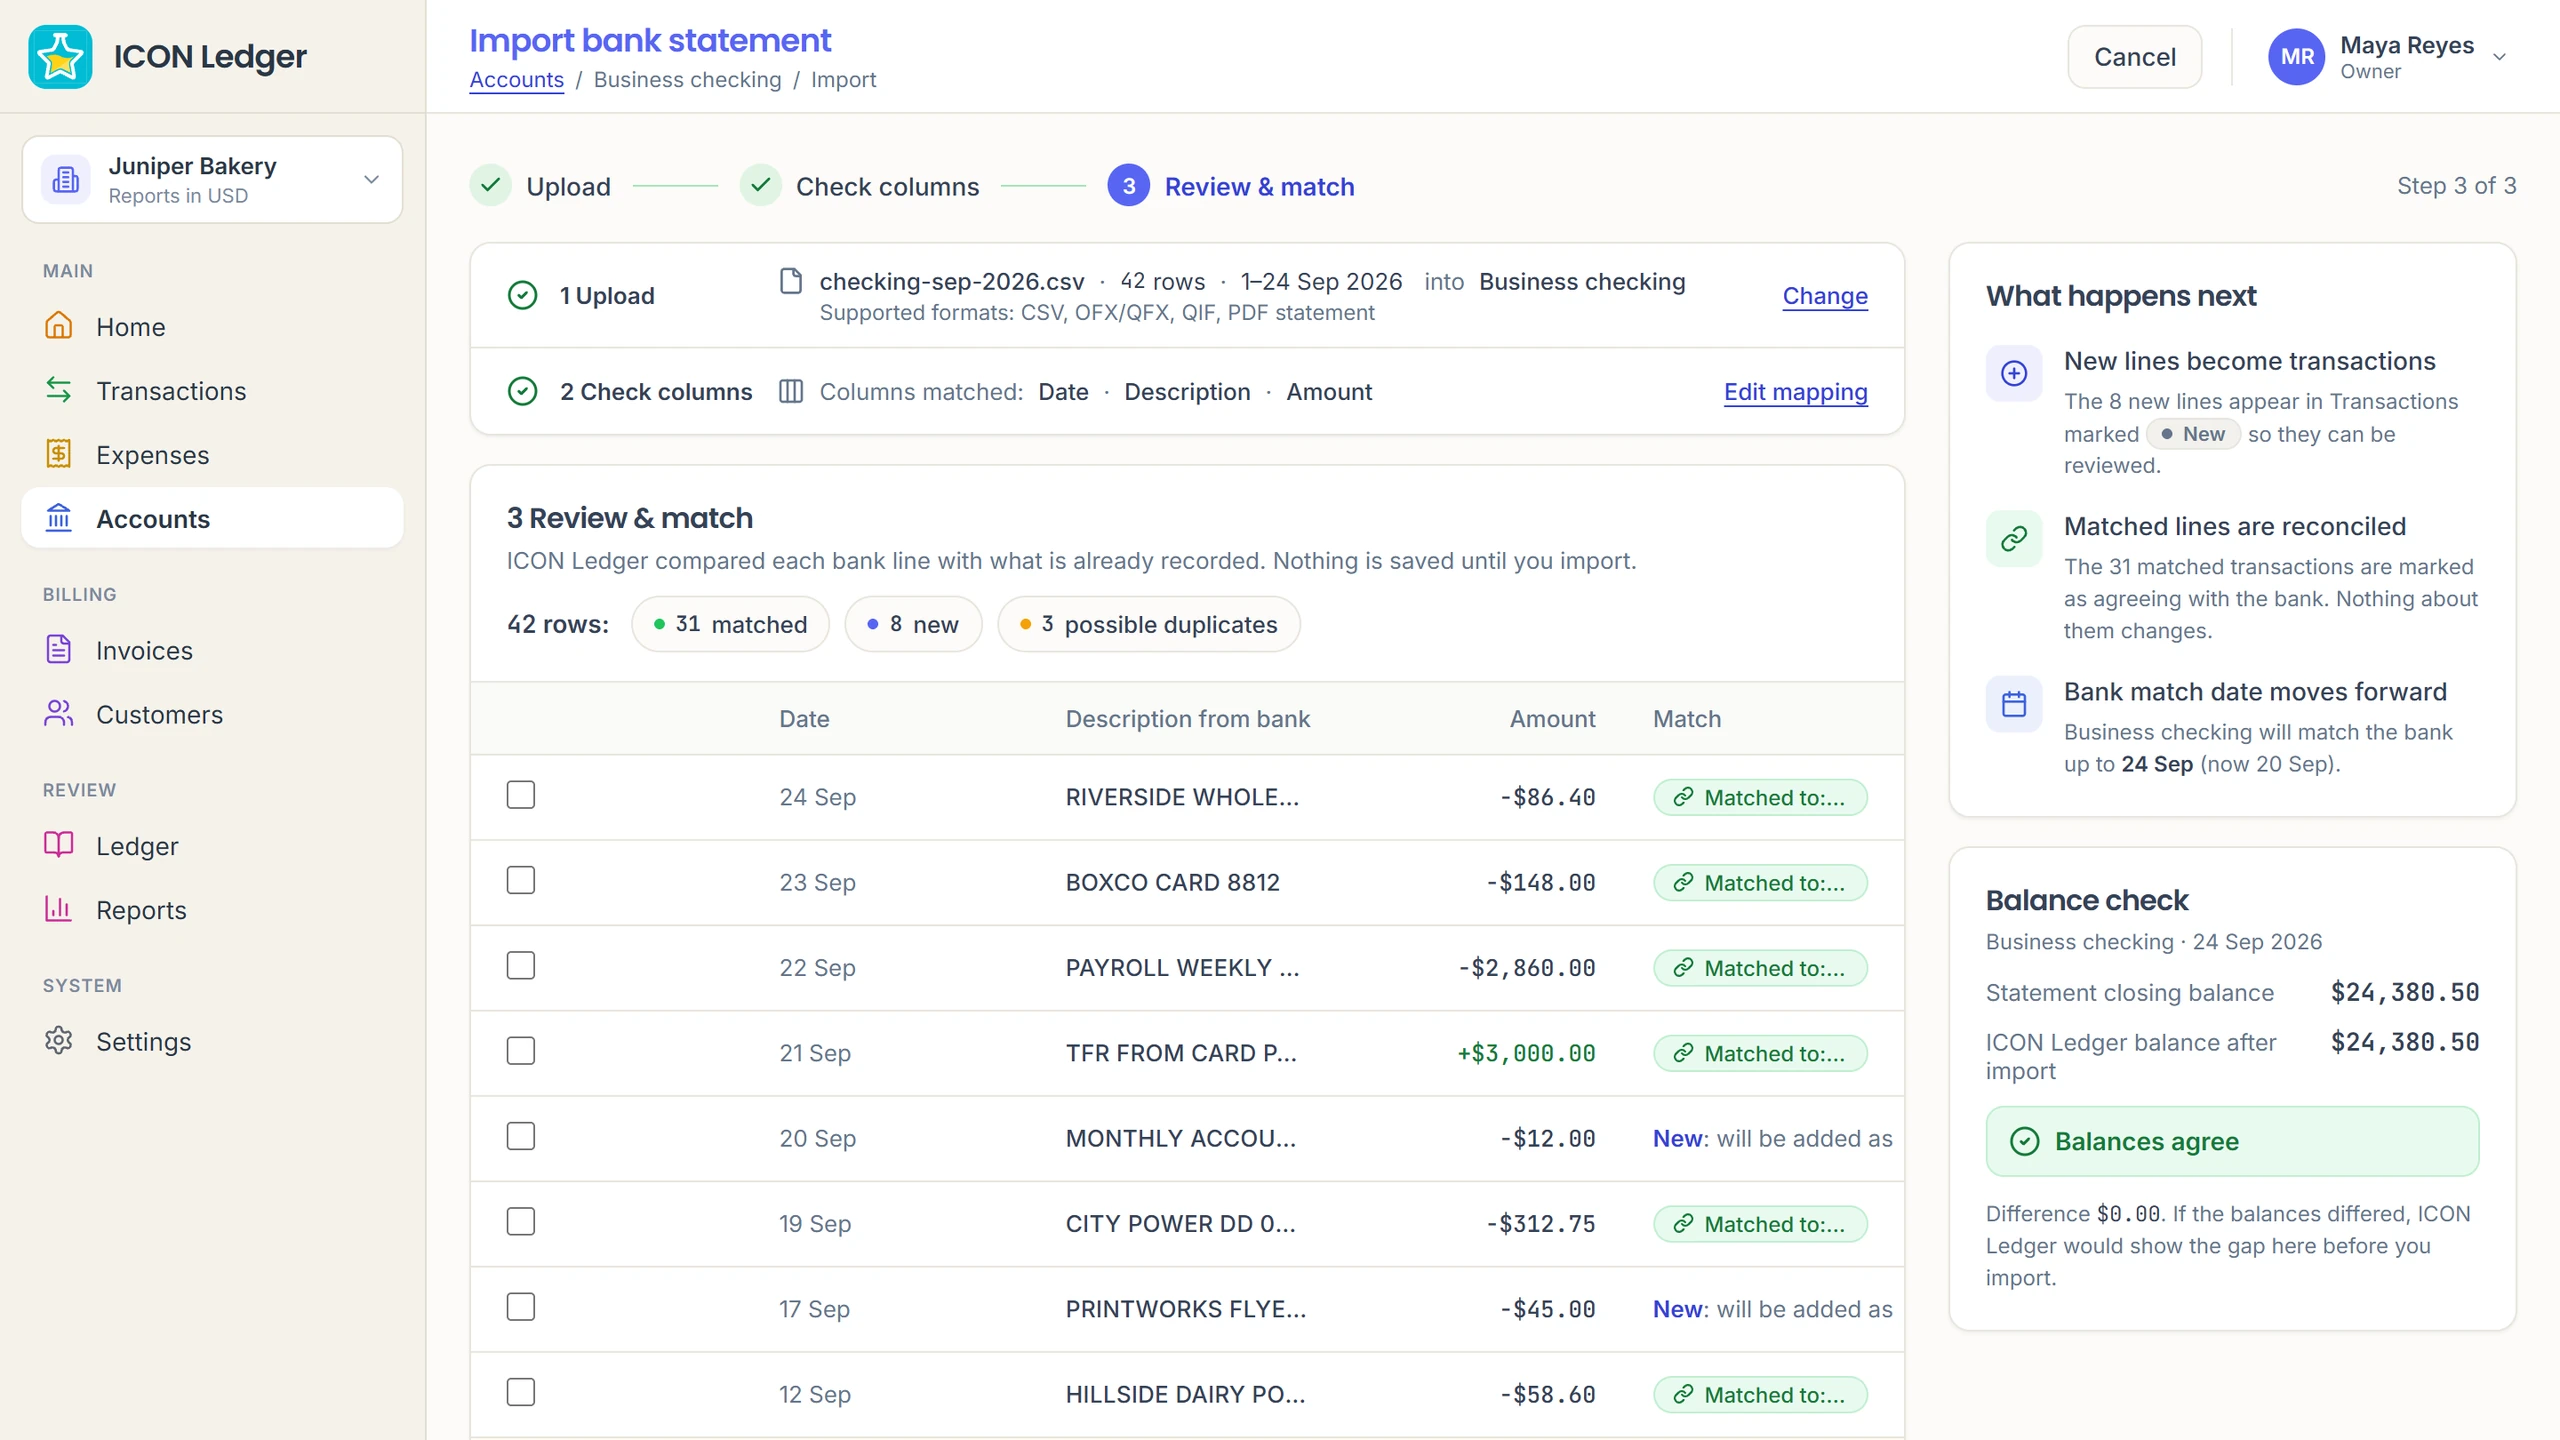Select the HILLSIDE DAIRY row checkbox
This screenshot has height=1440, width=2560.
tap(521, 1392)
